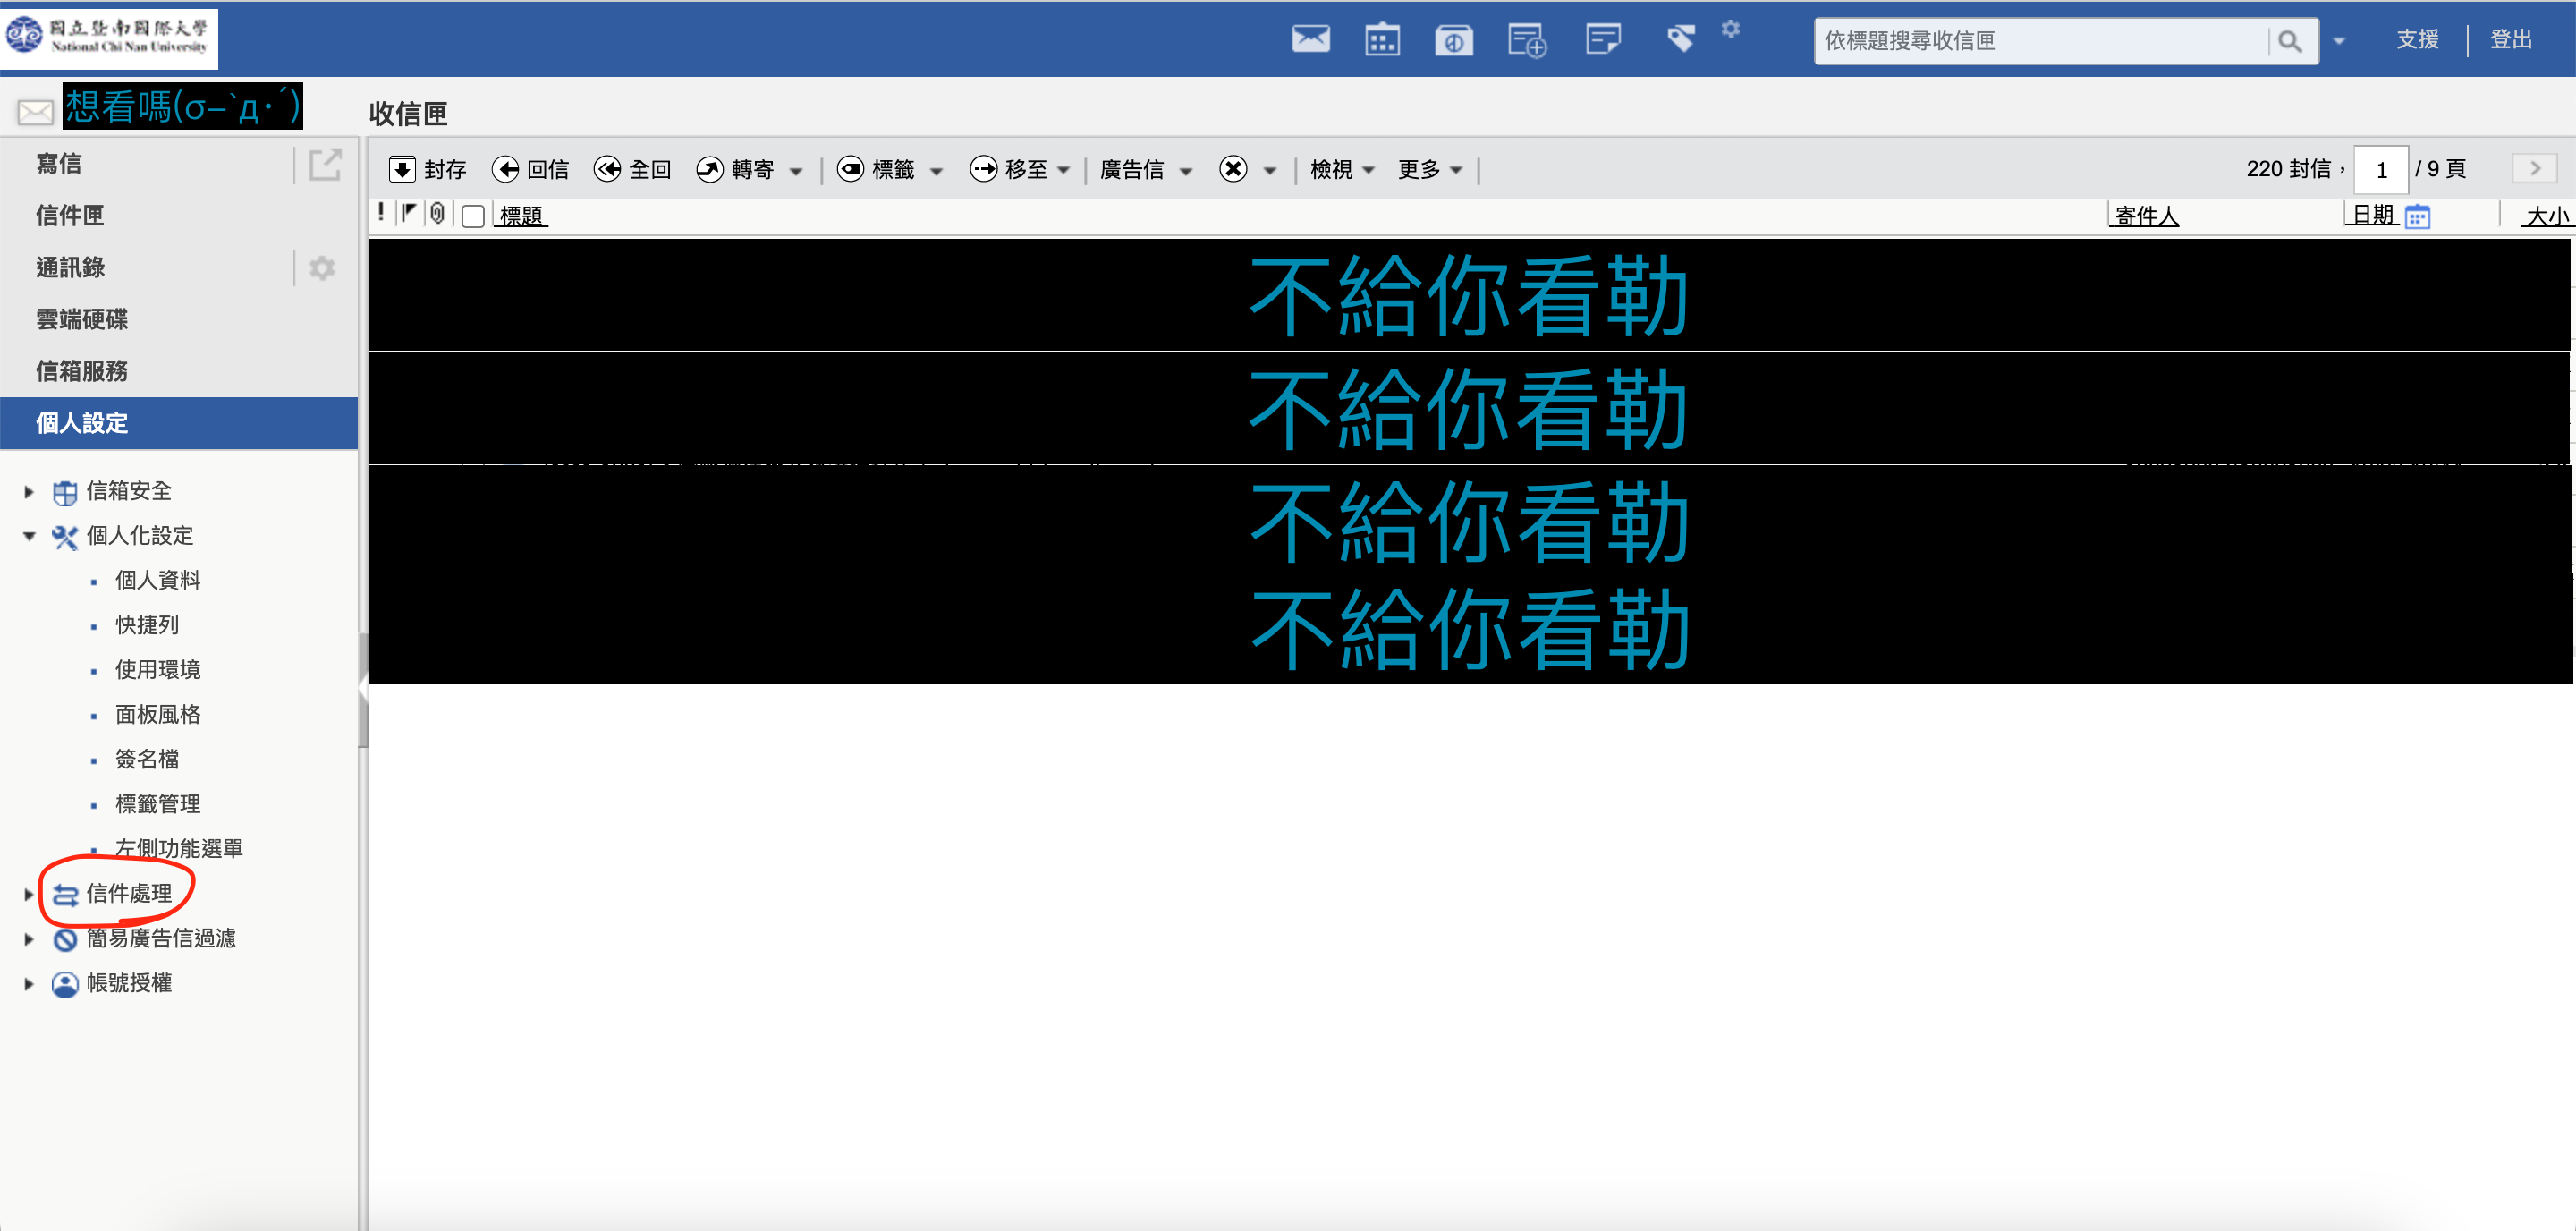Viewport: 2576px width, 1231px height.
Task: Open the cloud drive icon in top bar
Action: point(1453,40)
